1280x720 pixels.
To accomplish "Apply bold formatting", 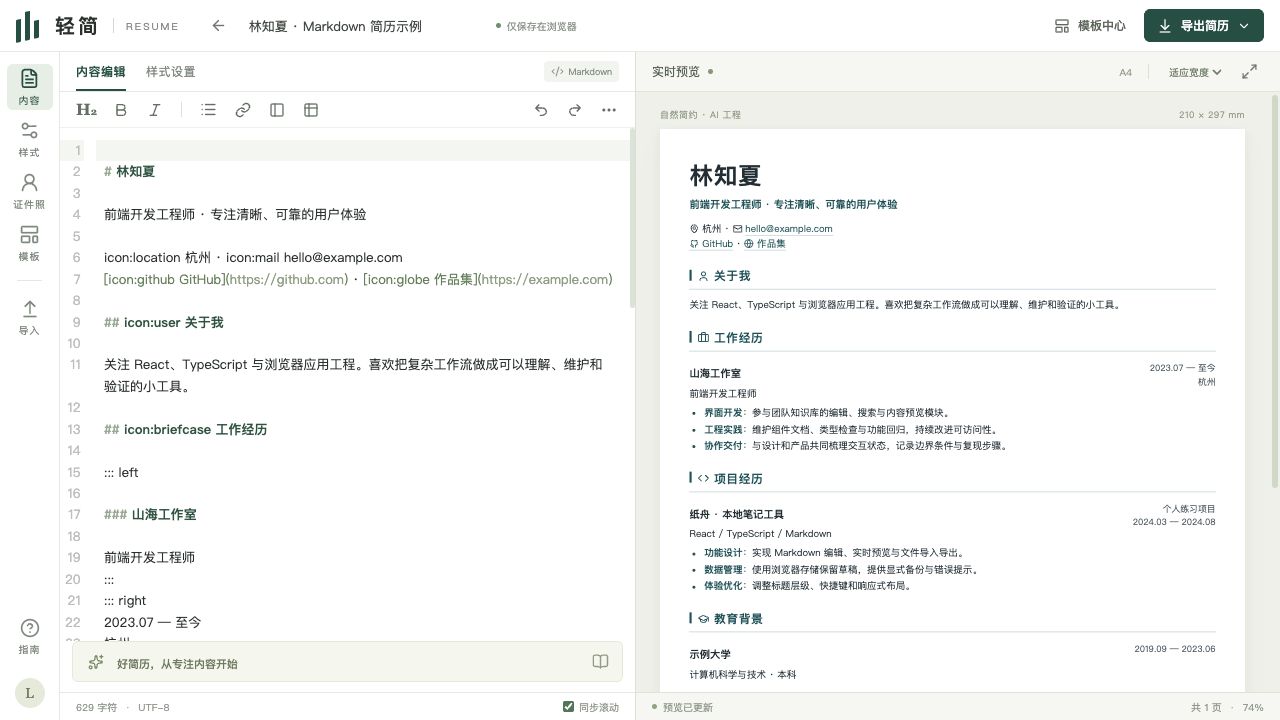I will pos(121,110).
